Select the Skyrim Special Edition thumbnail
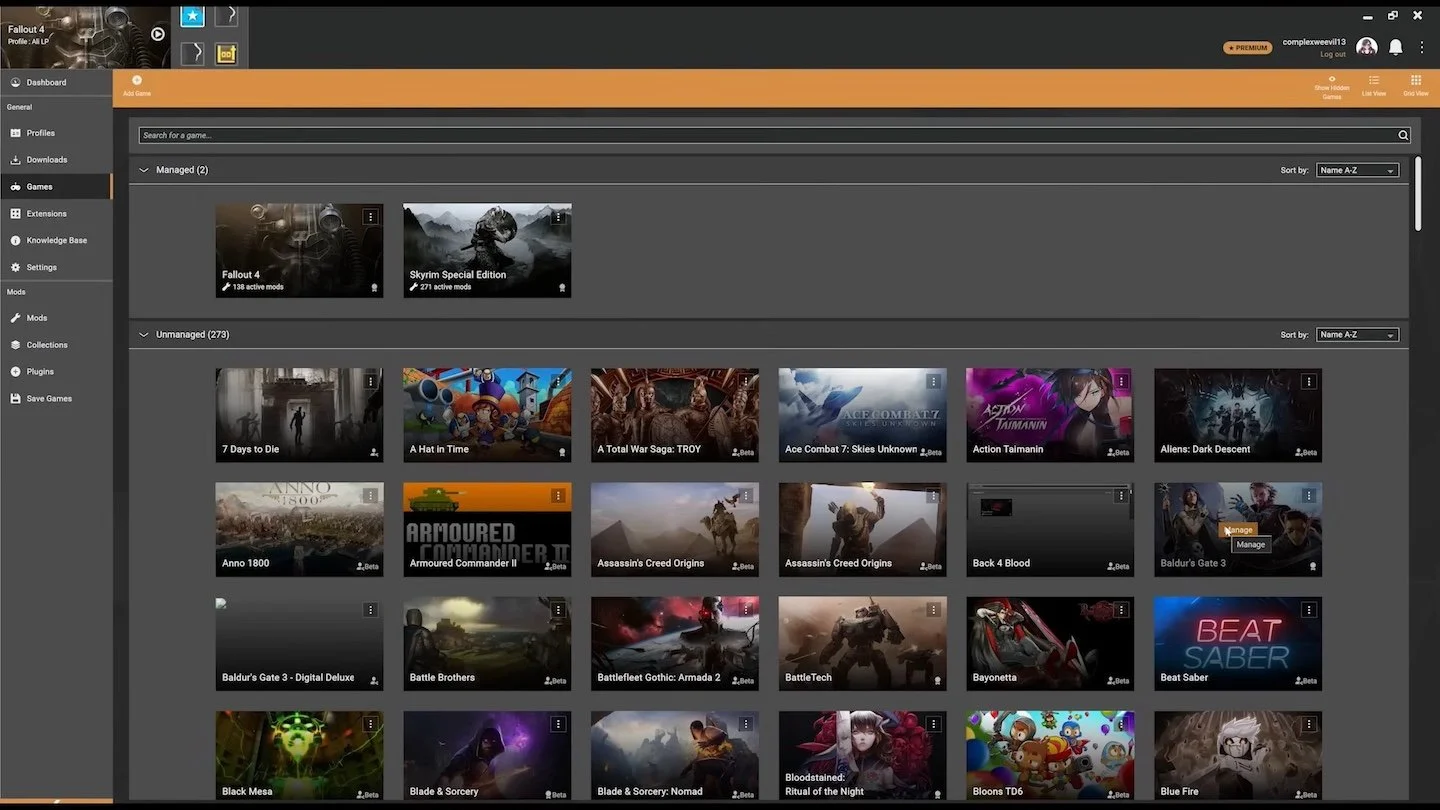 (x=487, y=250)
